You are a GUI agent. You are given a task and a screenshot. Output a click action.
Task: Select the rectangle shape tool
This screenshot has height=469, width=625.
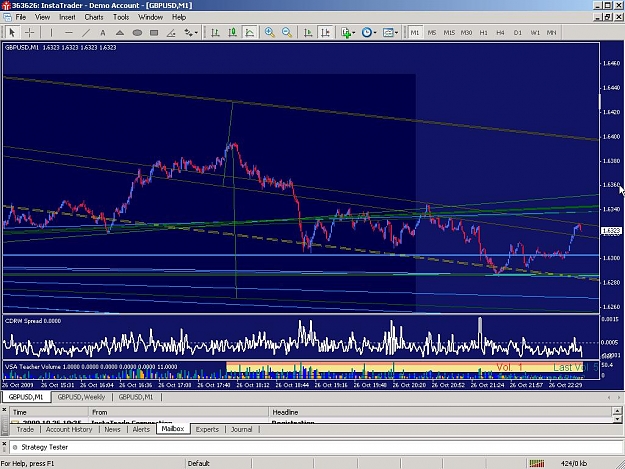click(x=154, y=33)
